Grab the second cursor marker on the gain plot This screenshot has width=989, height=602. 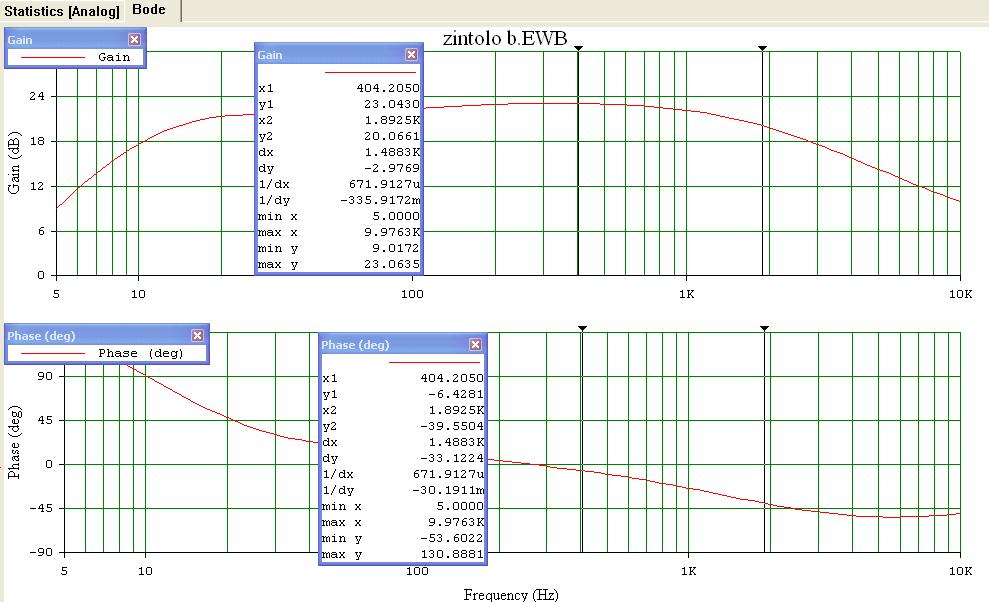[x=763, y=48]
